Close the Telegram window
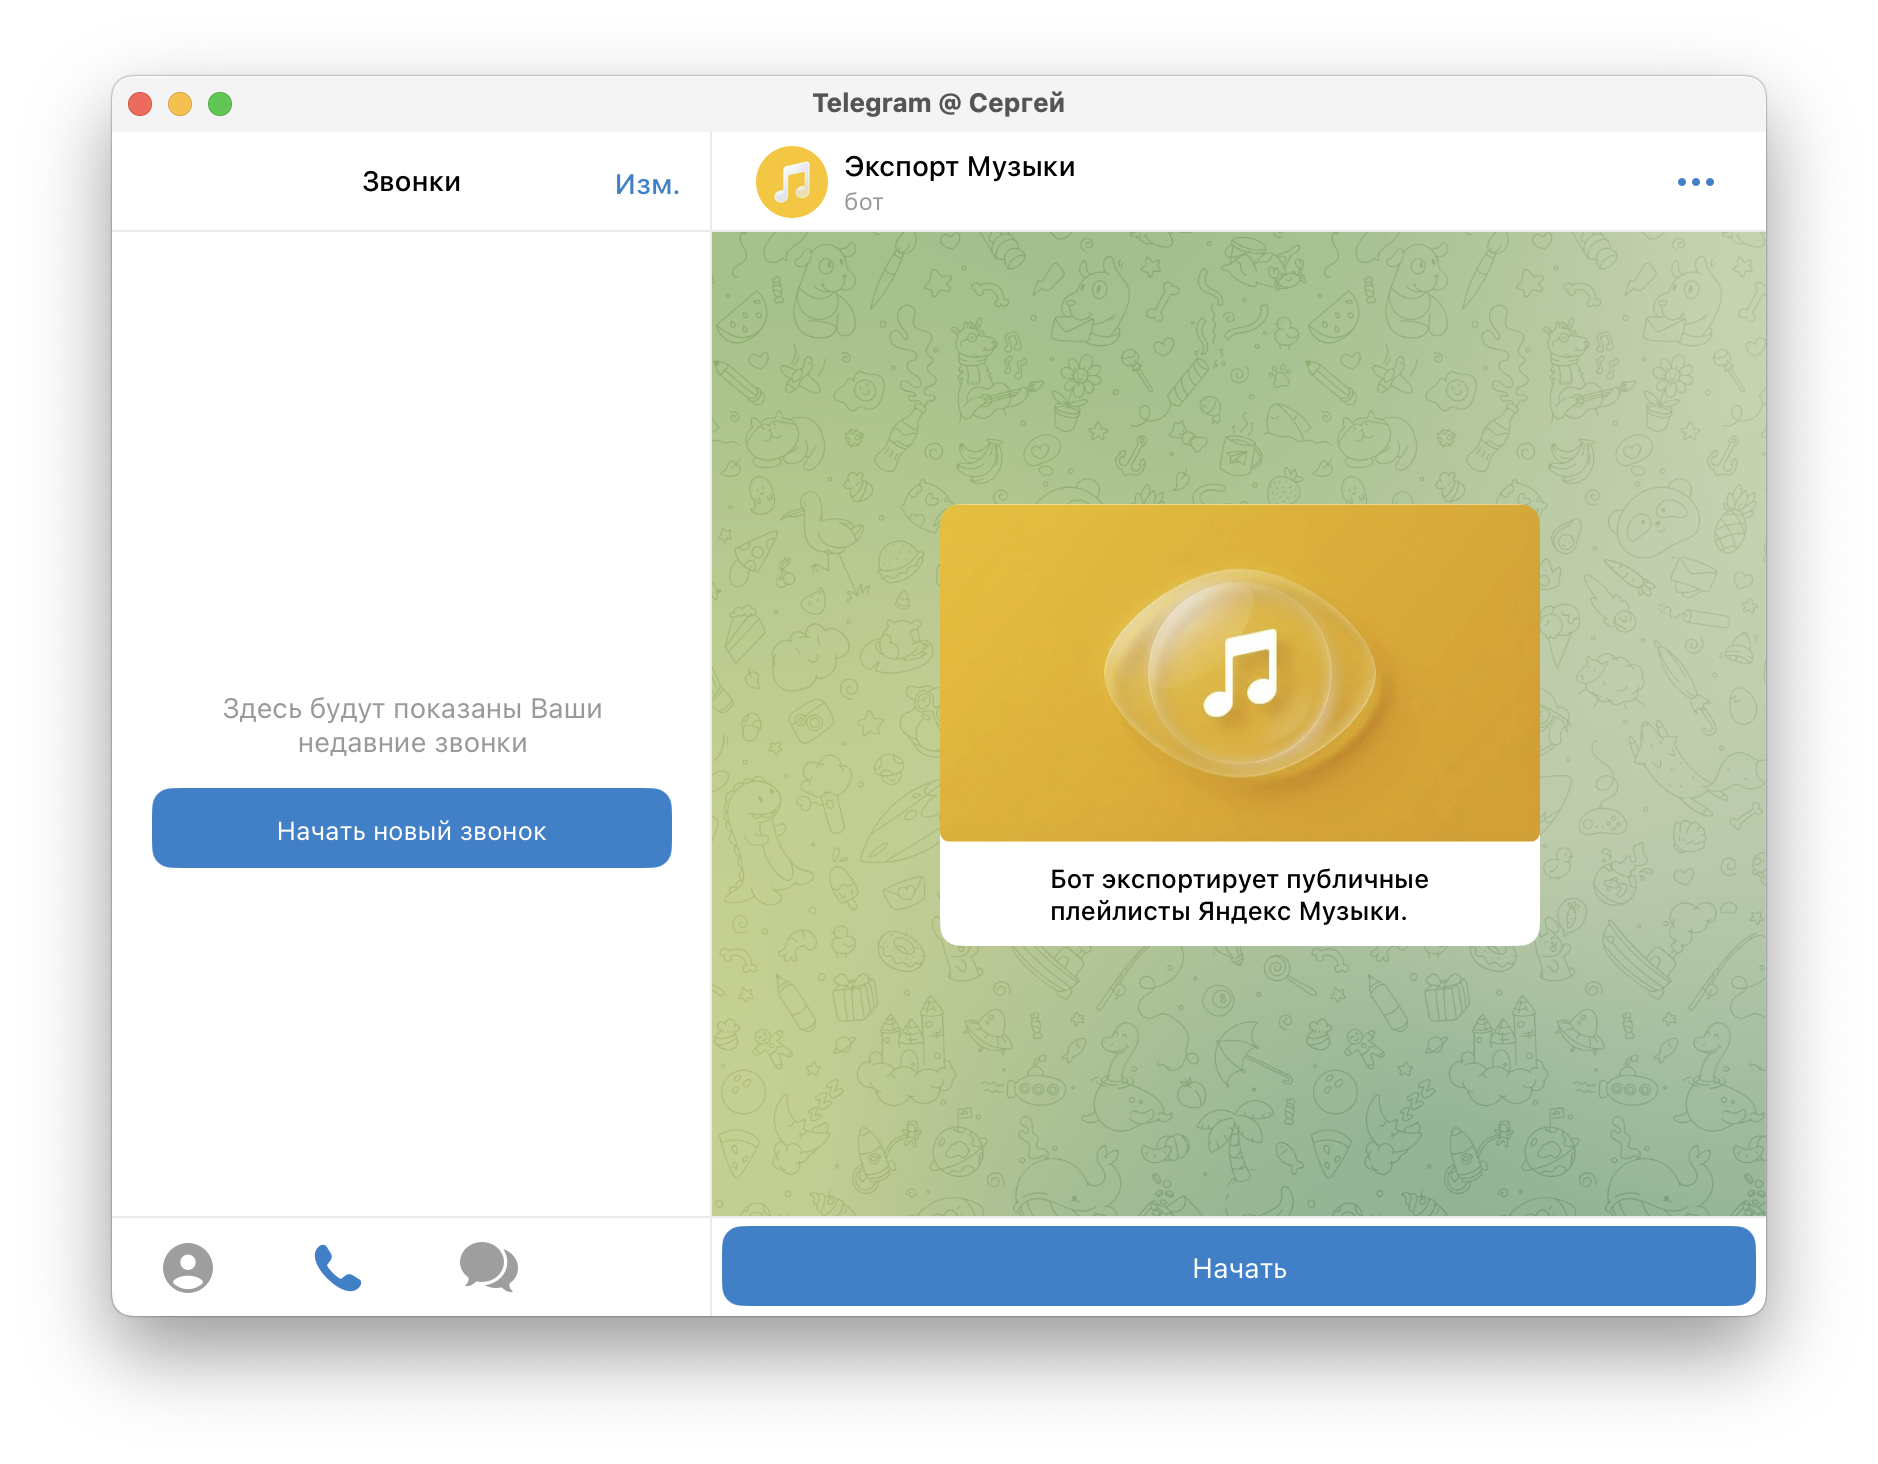The width and height of the screenshot is (1878, 1464). tap(140, 104)
